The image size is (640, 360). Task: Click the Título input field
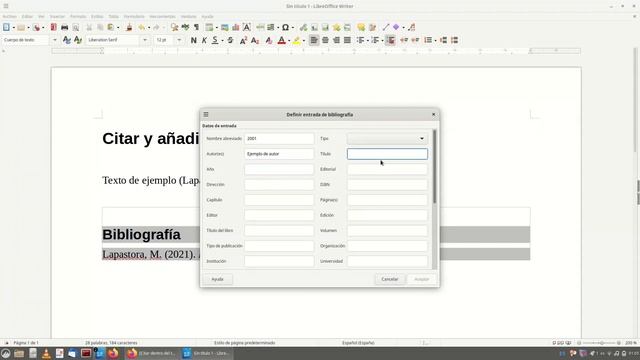387,154
